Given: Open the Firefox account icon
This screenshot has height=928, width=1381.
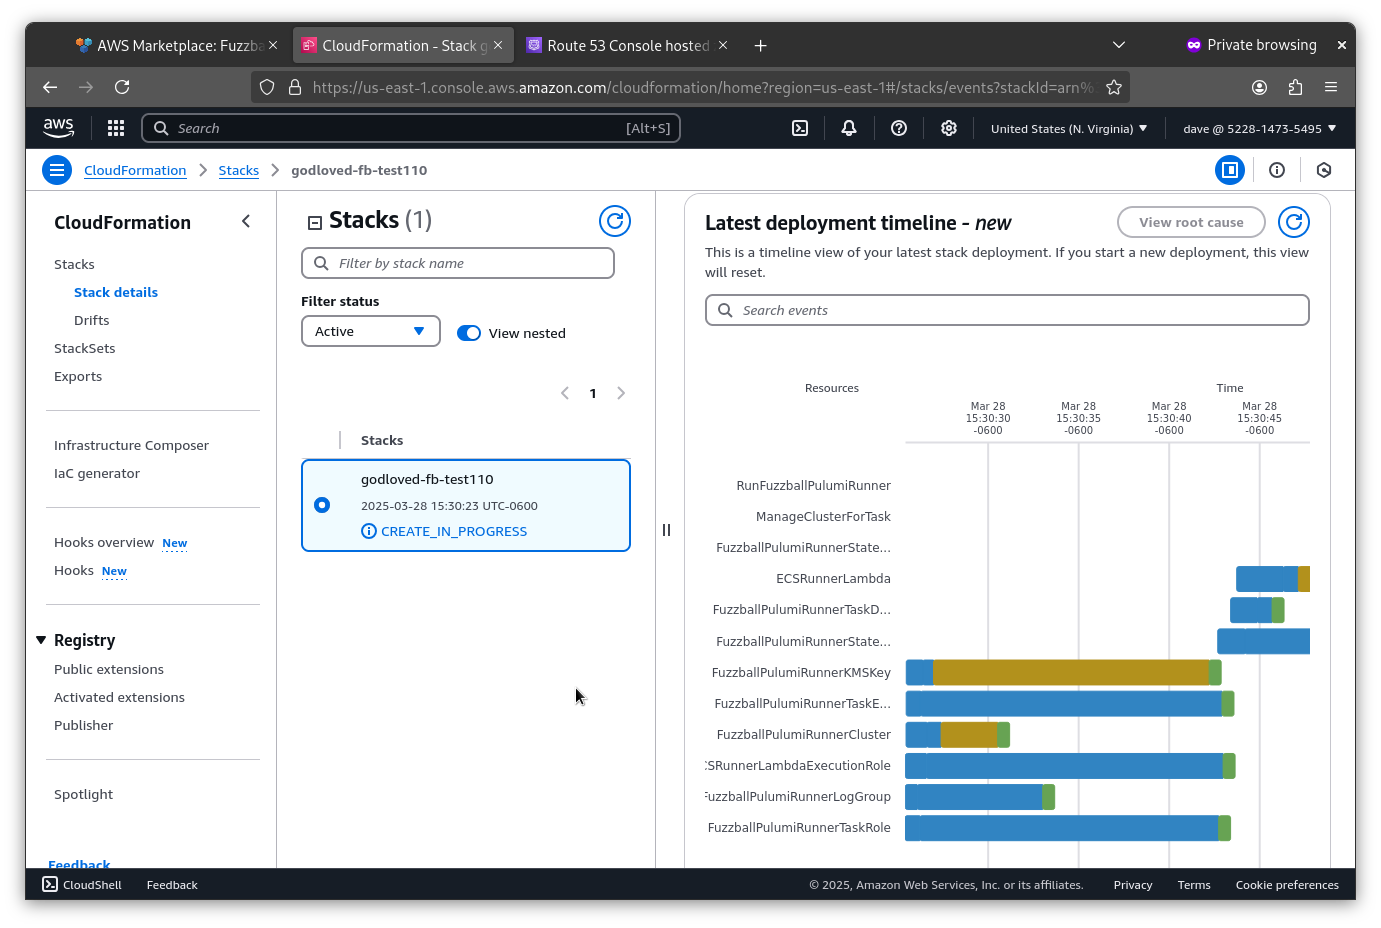Looking at the screenshot, I should tap(1260, 87).
